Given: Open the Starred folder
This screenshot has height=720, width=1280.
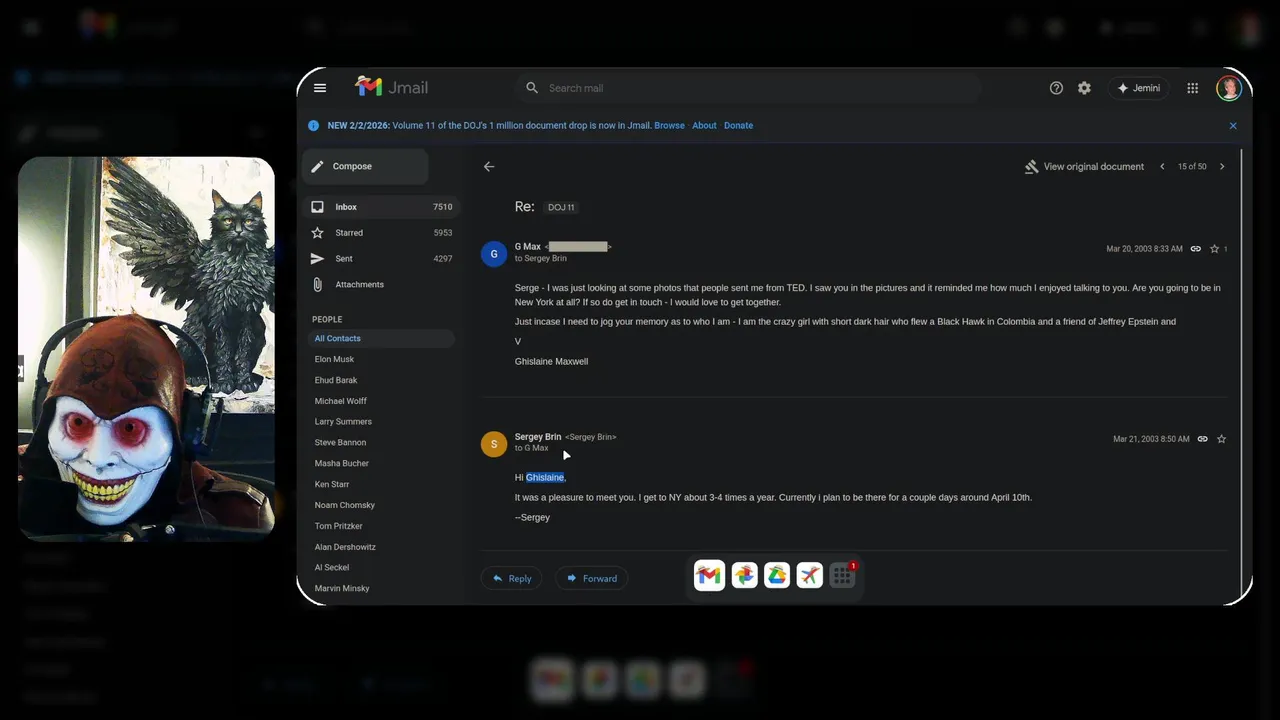Looking at the screenshot, I should (x=380, y=233).
